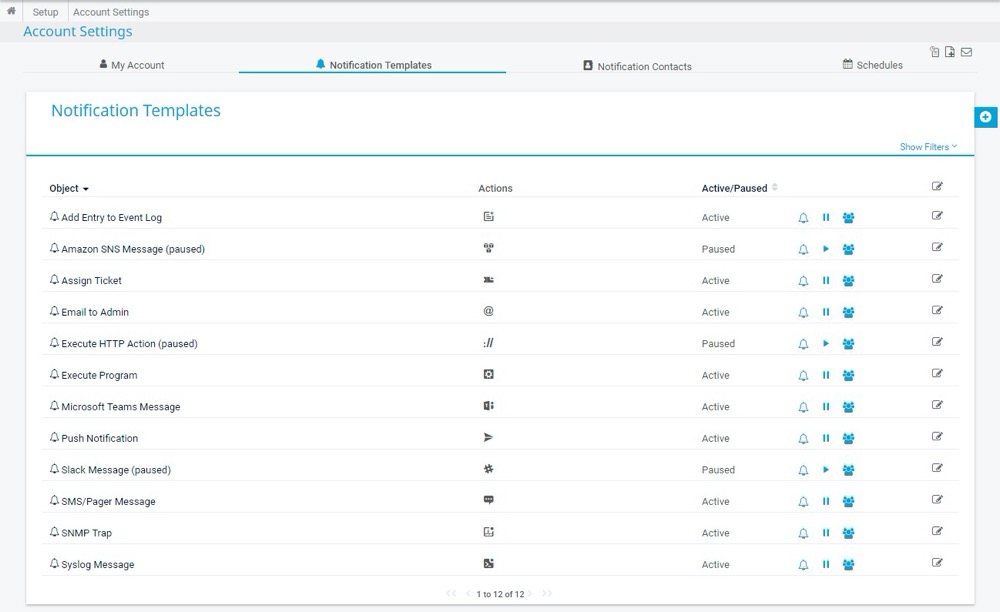This screenshot has height=612, width=1000.
Task: Resume the Slack Message notification
Action: click(826, 470)
